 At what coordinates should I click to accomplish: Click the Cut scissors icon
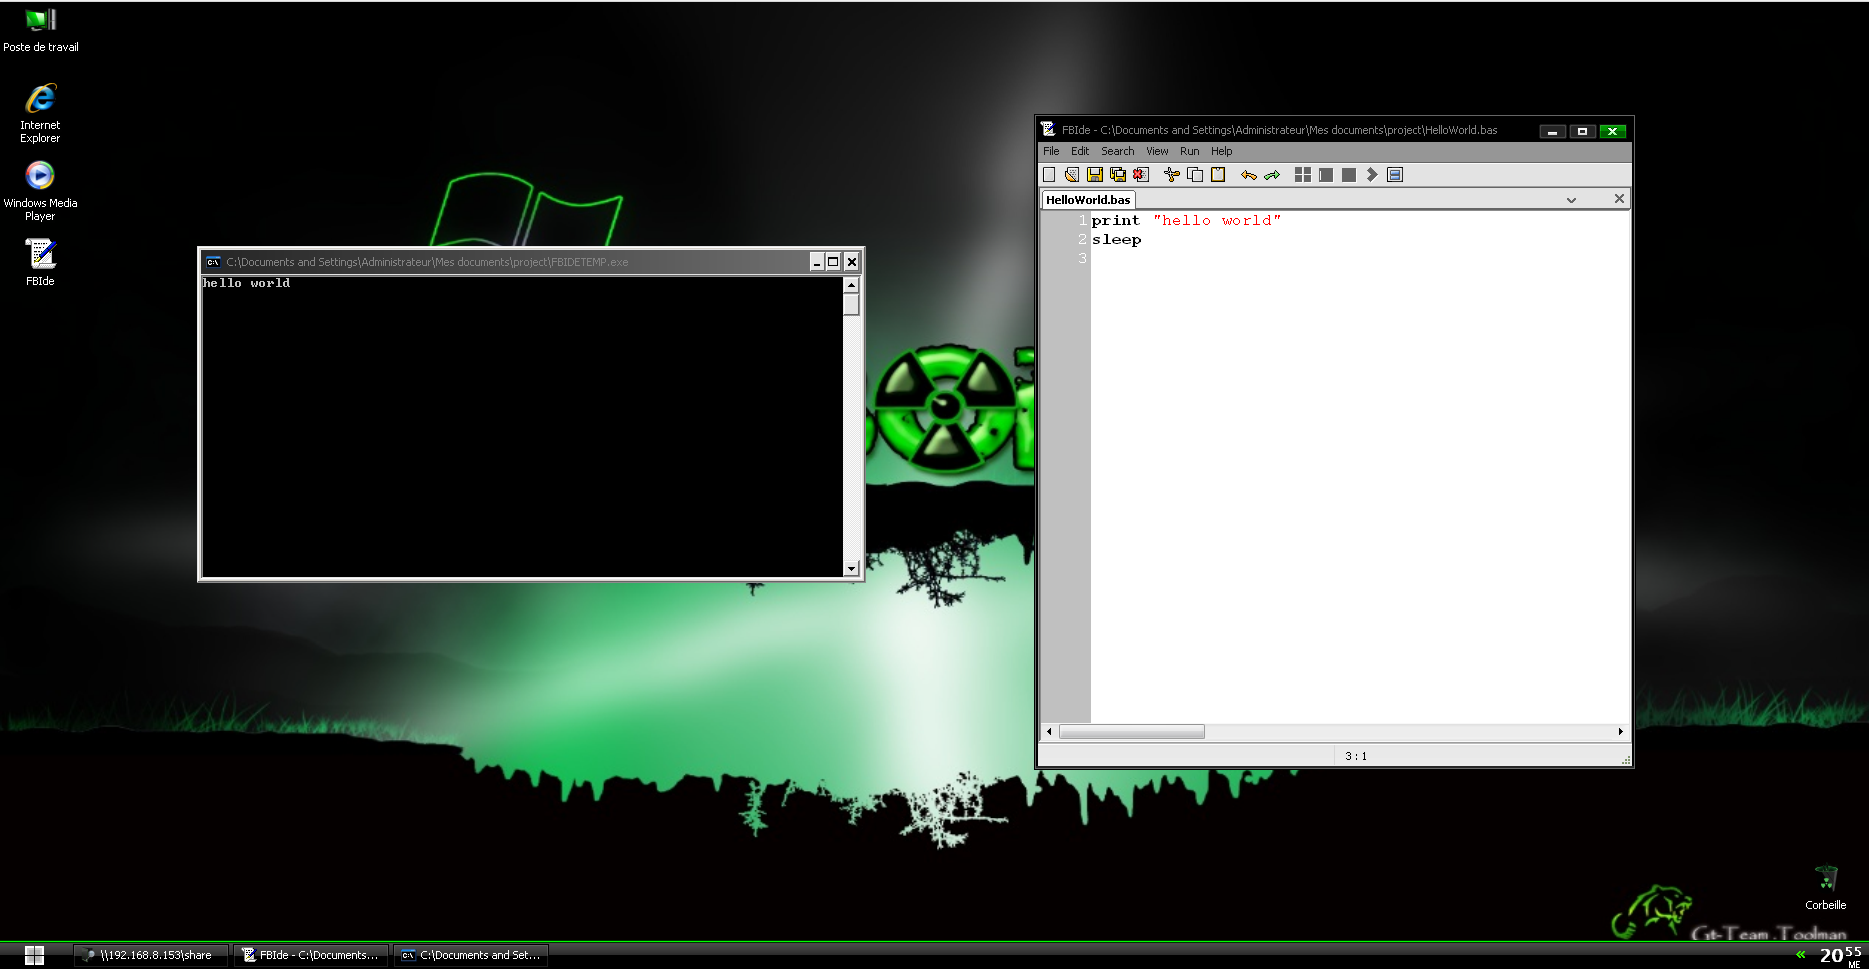click(1171, 175)
